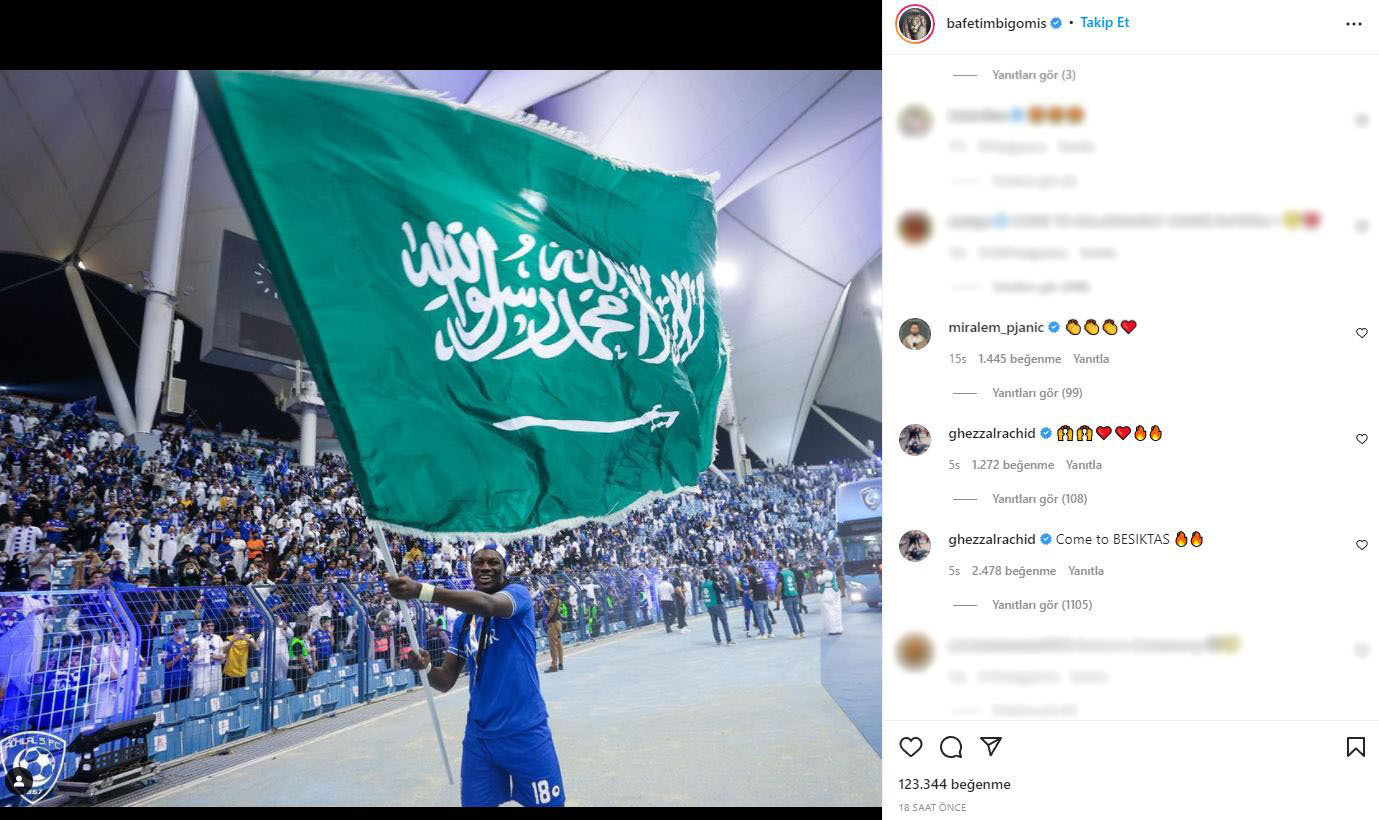The width and height of the screenshot is (1379, 820).
Task: Click miralem_pjanic's avatar
Action: click(915, 333)
